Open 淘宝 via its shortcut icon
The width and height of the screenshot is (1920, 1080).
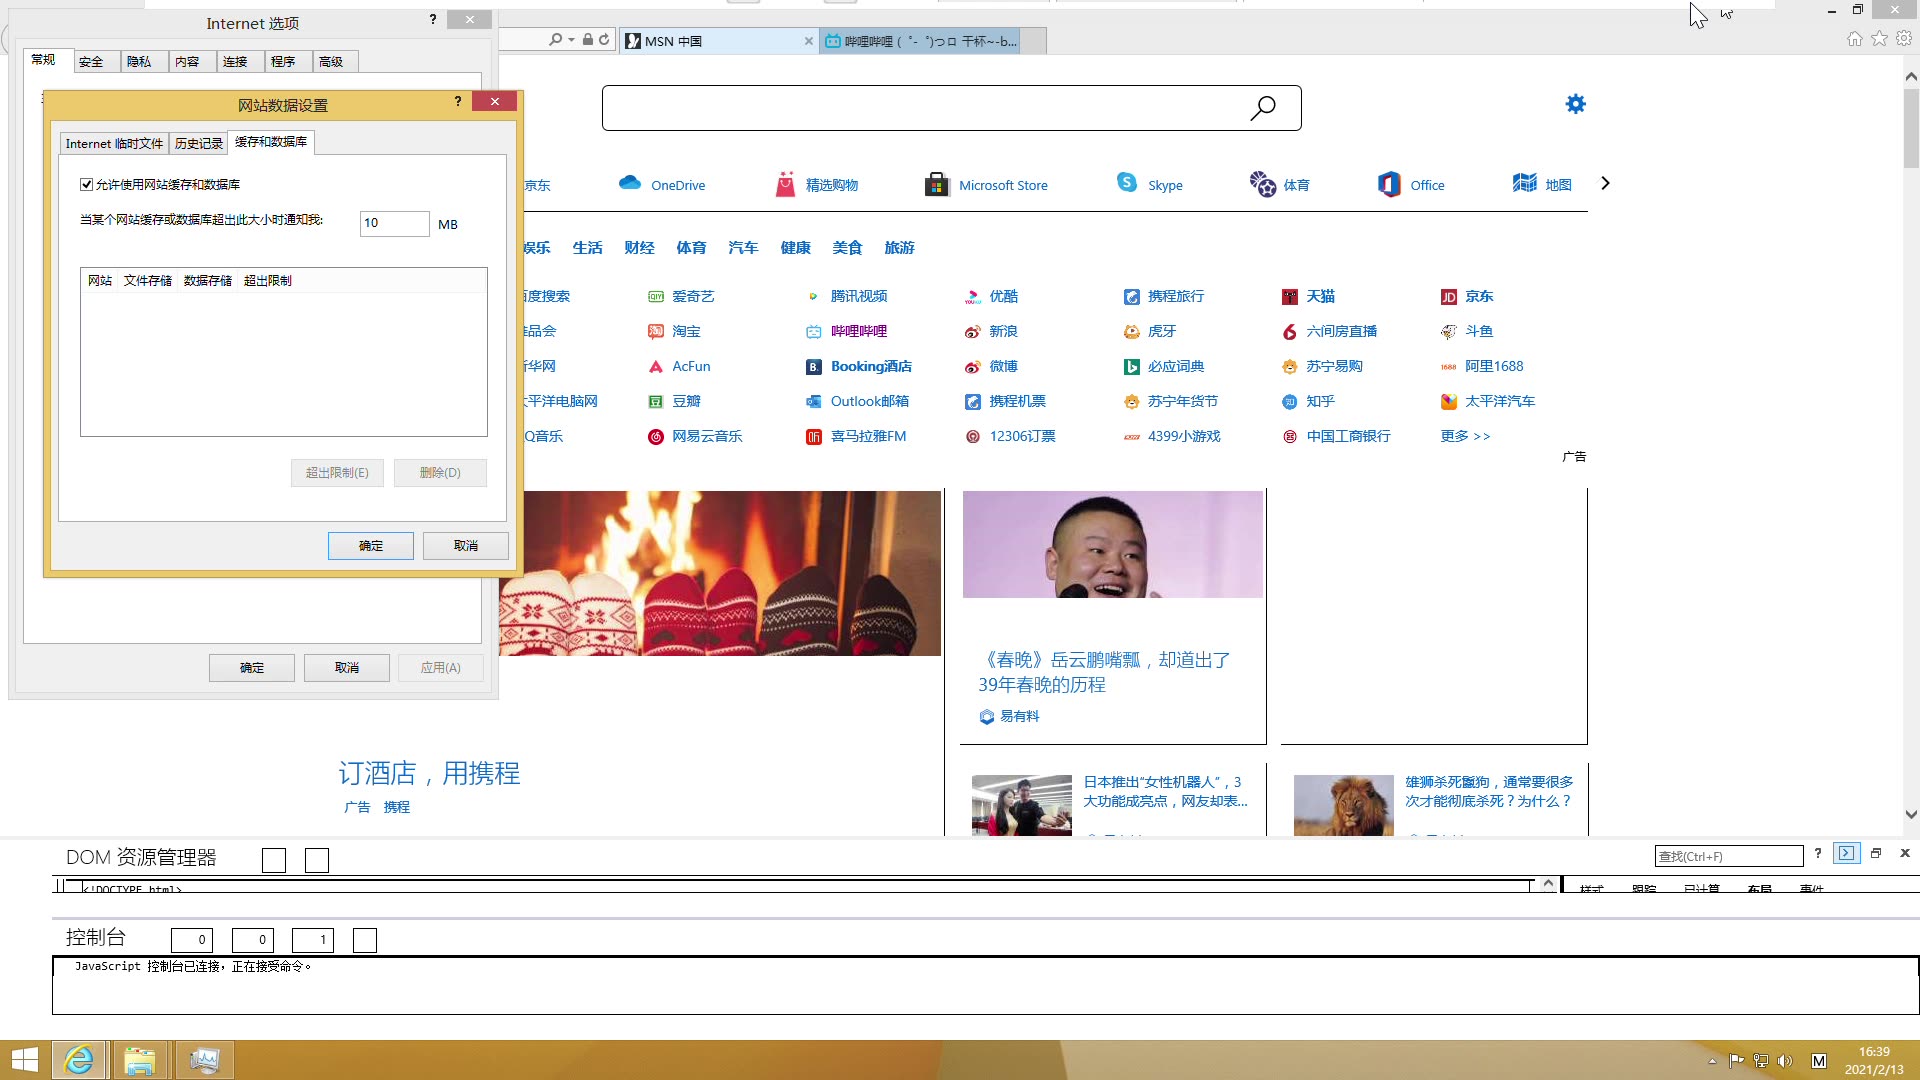[x=656, y=331]
